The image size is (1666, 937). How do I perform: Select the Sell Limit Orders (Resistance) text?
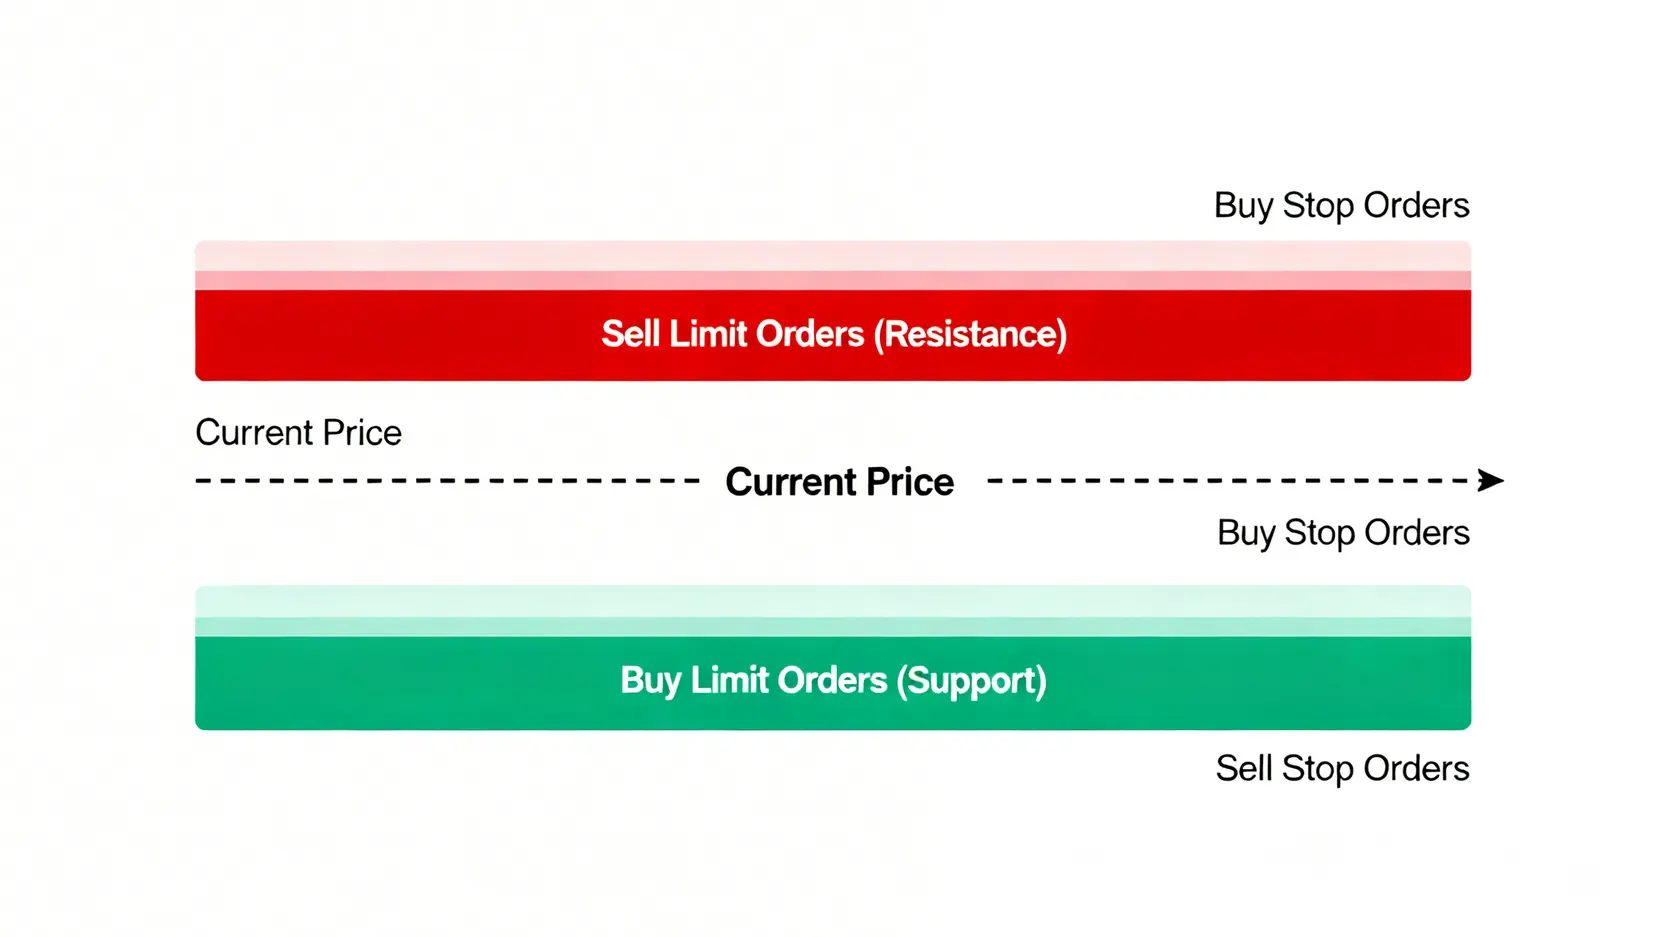[x=834, y=334]
